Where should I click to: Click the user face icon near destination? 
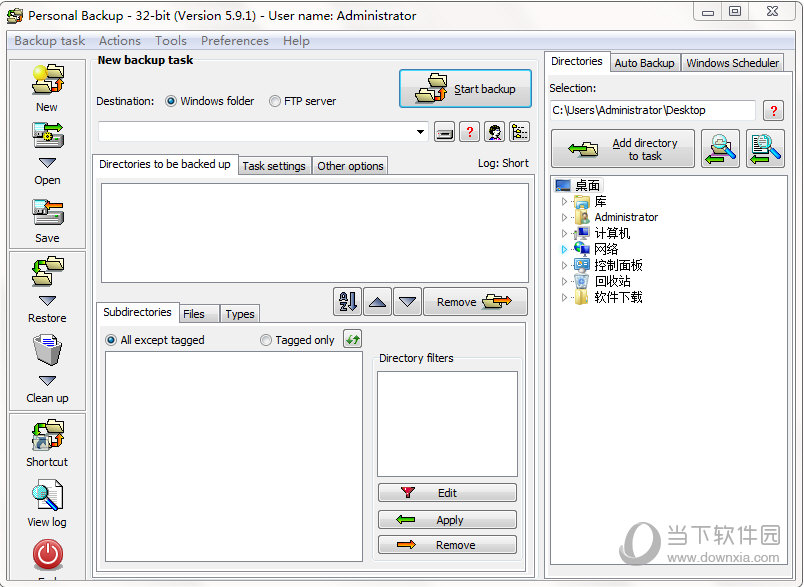coord(494,132)
